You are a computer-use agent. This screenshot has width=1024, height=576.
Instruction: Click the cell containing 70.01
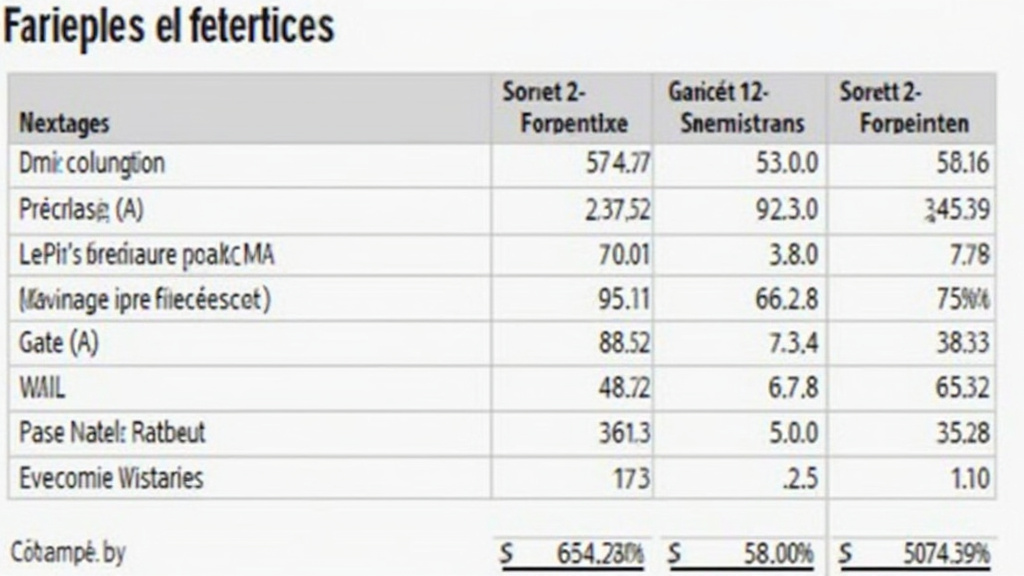624,255
